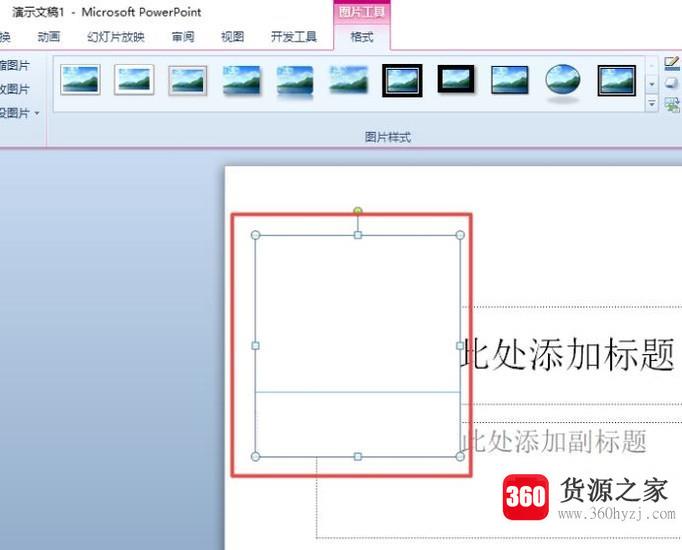Screen dimensions: 682x550
Task: Apply the Drop Shadow Rectangle picture style
Action: pyautogui.click(x=241, y=80)
